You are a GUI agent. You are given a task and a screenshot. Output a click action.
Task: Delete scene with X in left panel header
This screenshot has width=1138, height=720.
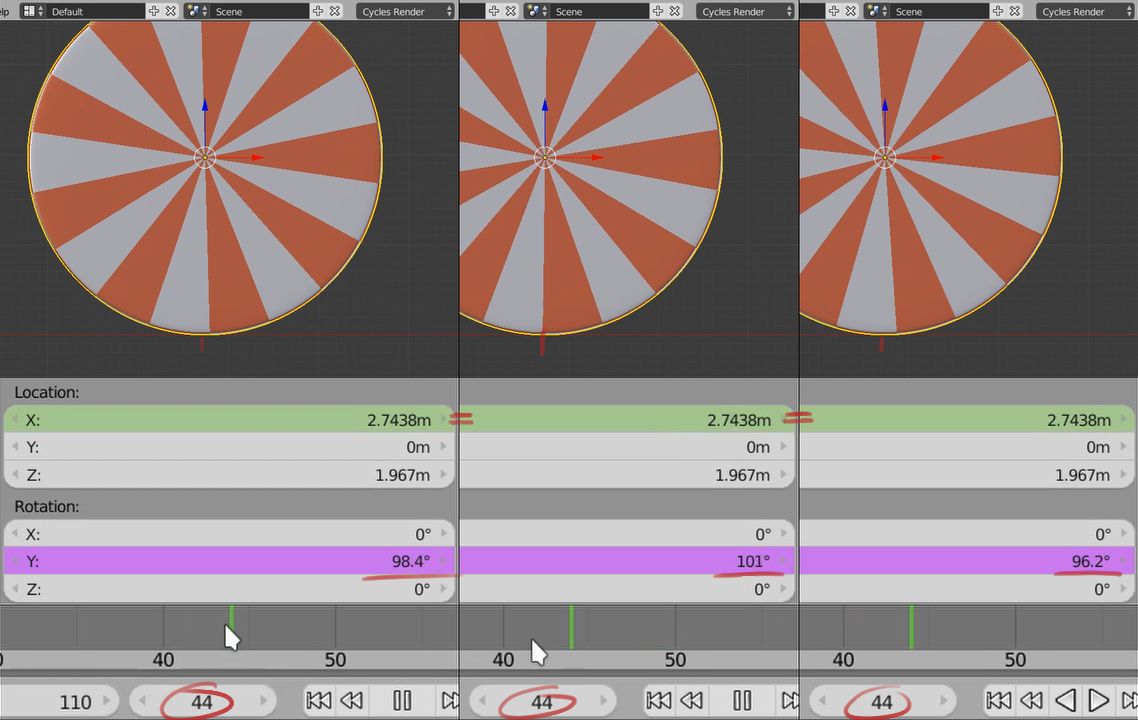click(x=335, y=11)
